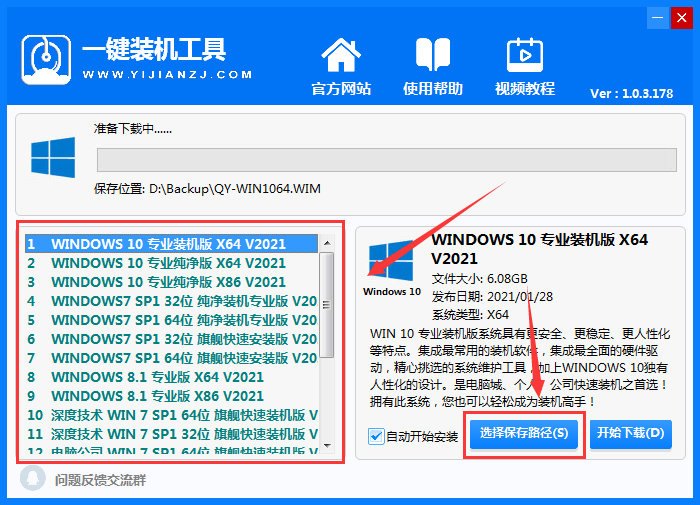
Task: Toggle the 自动开始安装 checkbox
Action: [x=376, y=436]
